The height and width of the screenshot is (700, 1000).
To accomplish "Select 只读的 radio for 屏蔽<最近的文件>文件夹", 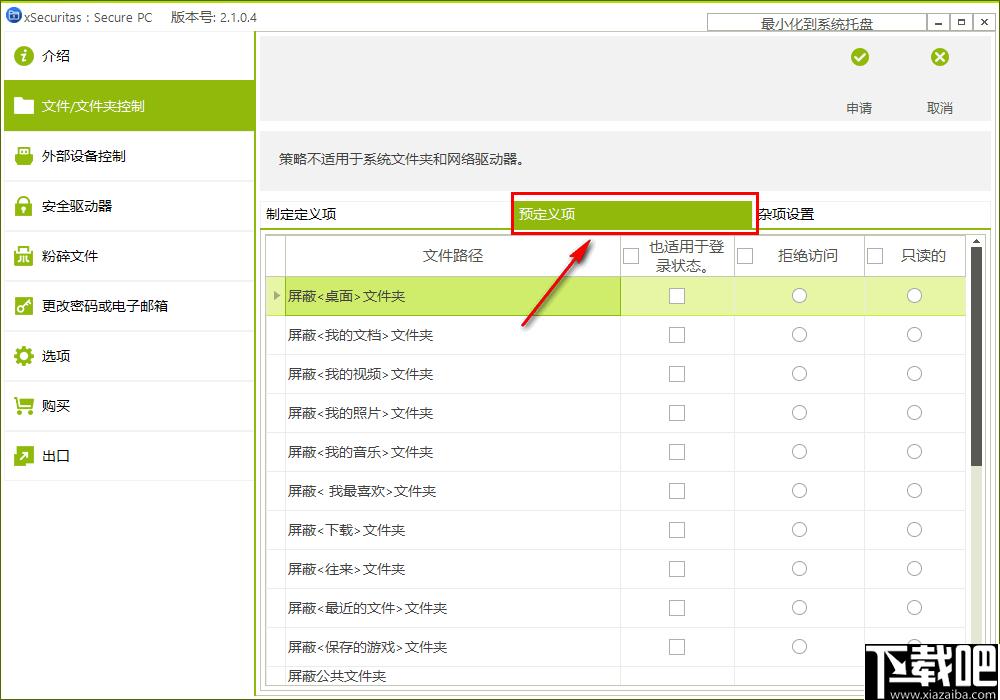I will point(914,608).
